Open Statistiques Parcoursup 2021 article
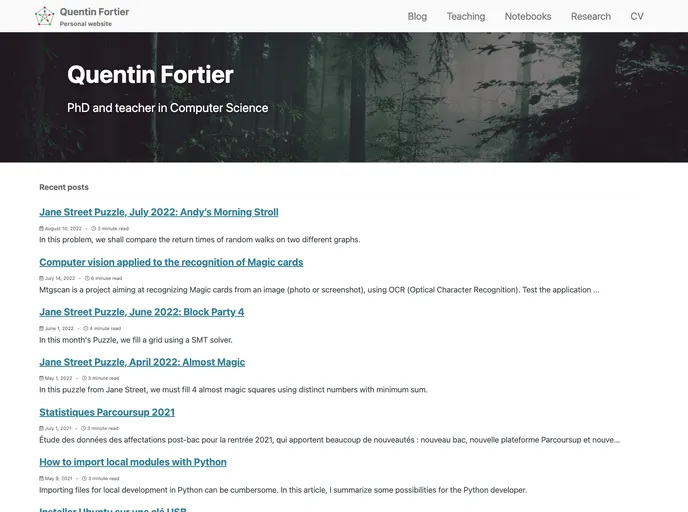The image size is (688, 512). (107, 412)
